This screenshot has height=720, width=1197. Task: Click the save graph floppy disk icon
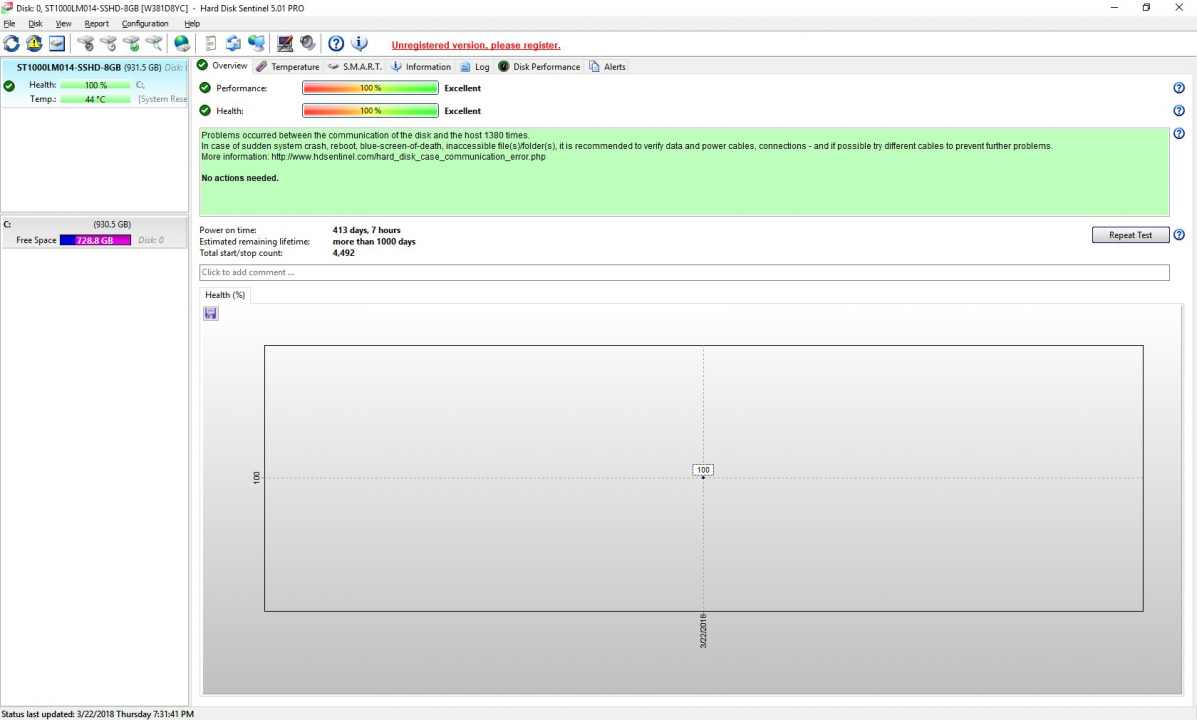(x=211, y=313)
